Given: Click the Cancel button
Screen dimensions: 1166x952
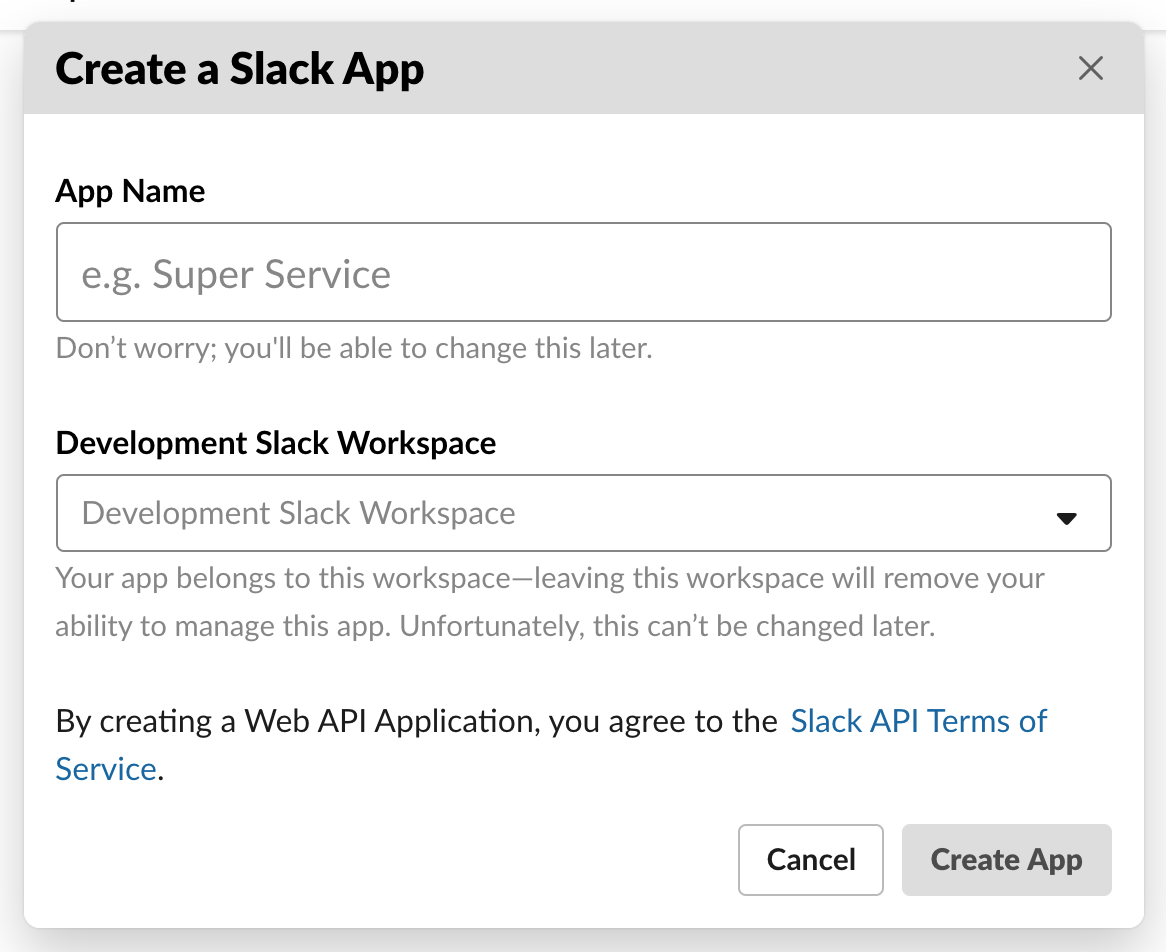Looking at the screenshot, I should click(x=810, y=860).
